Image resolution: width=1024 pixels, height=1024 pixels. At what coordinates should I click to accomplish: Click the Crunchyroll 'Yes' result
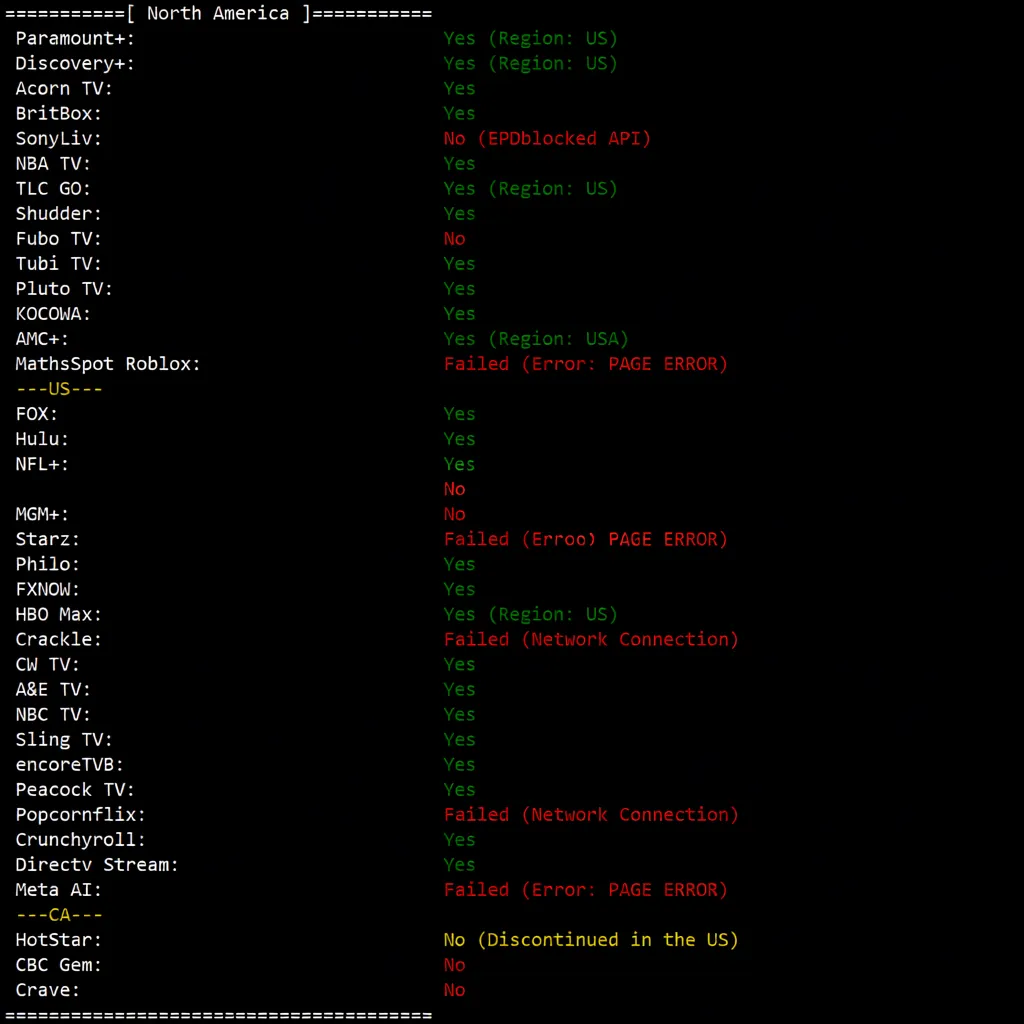coord(458,838)
